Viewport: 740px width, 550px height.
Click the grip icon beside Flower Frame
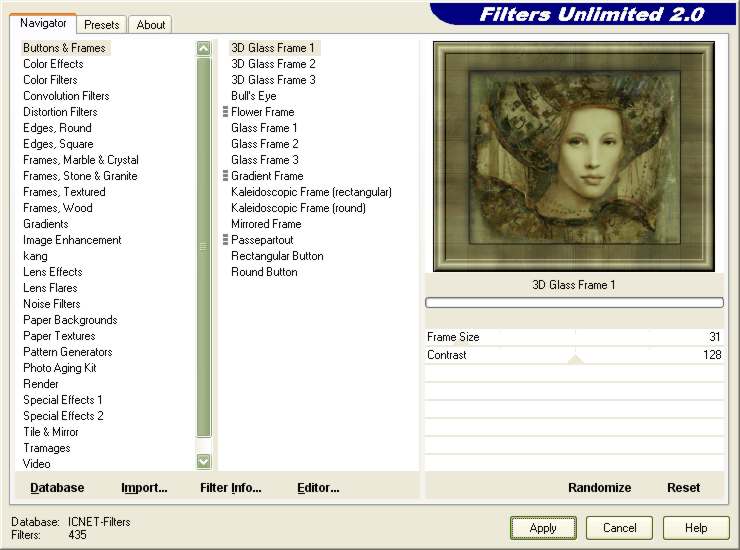226,112
